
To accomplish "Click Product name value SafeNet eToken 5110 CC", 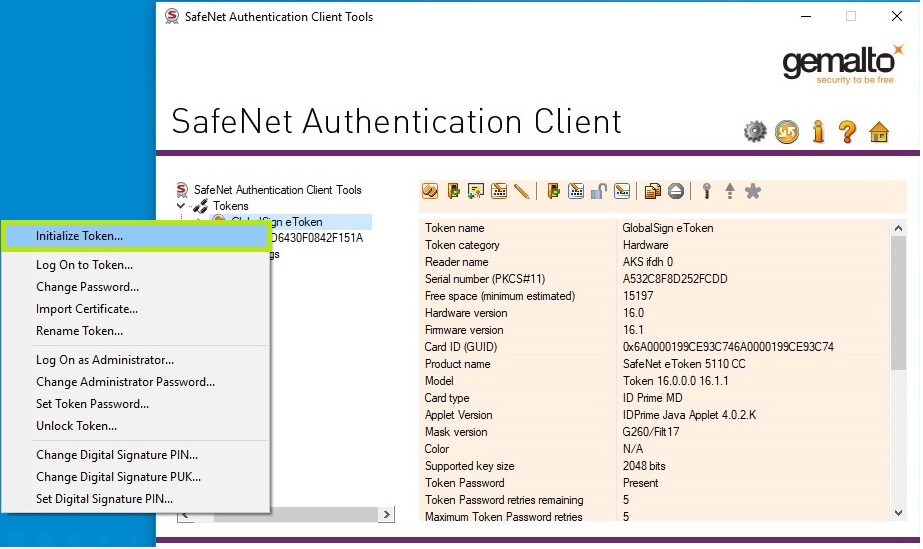I will click(x=684, y=364).
